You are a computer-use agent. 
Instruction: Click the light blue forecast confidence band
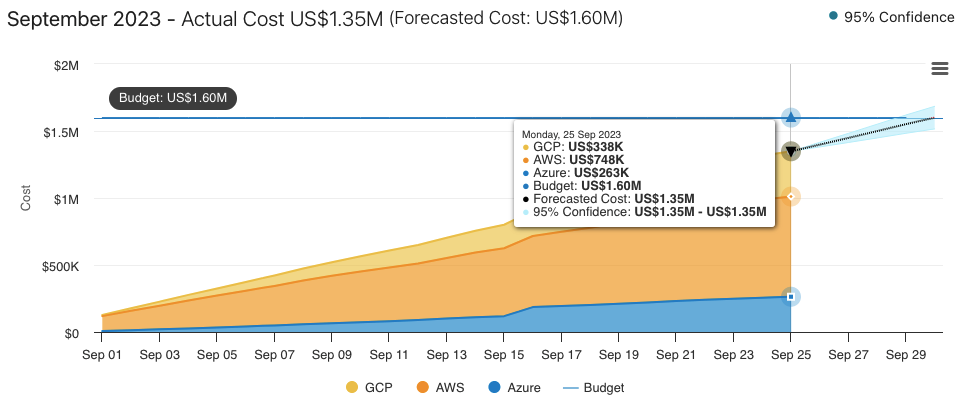click(x=900, y=123)
